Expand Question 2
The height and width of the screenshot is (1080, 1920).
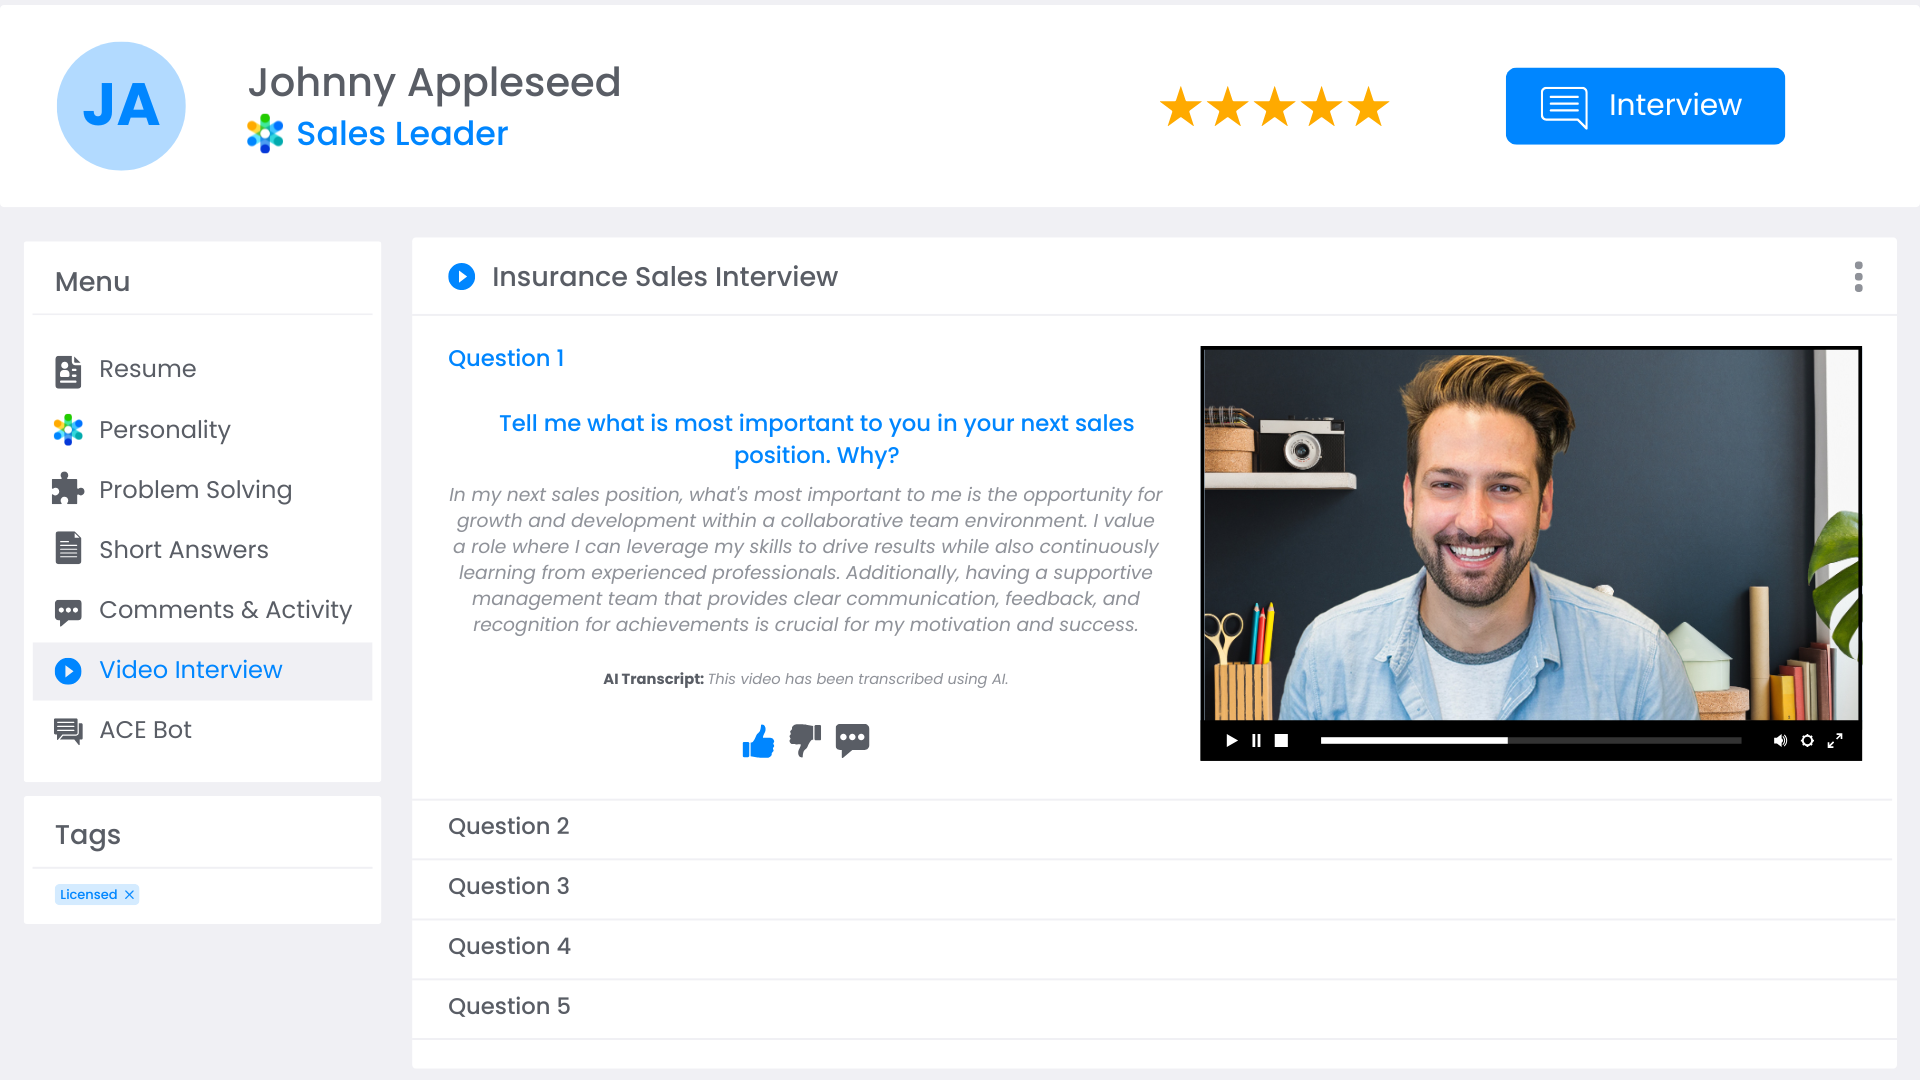click(x=1153, y=827)
